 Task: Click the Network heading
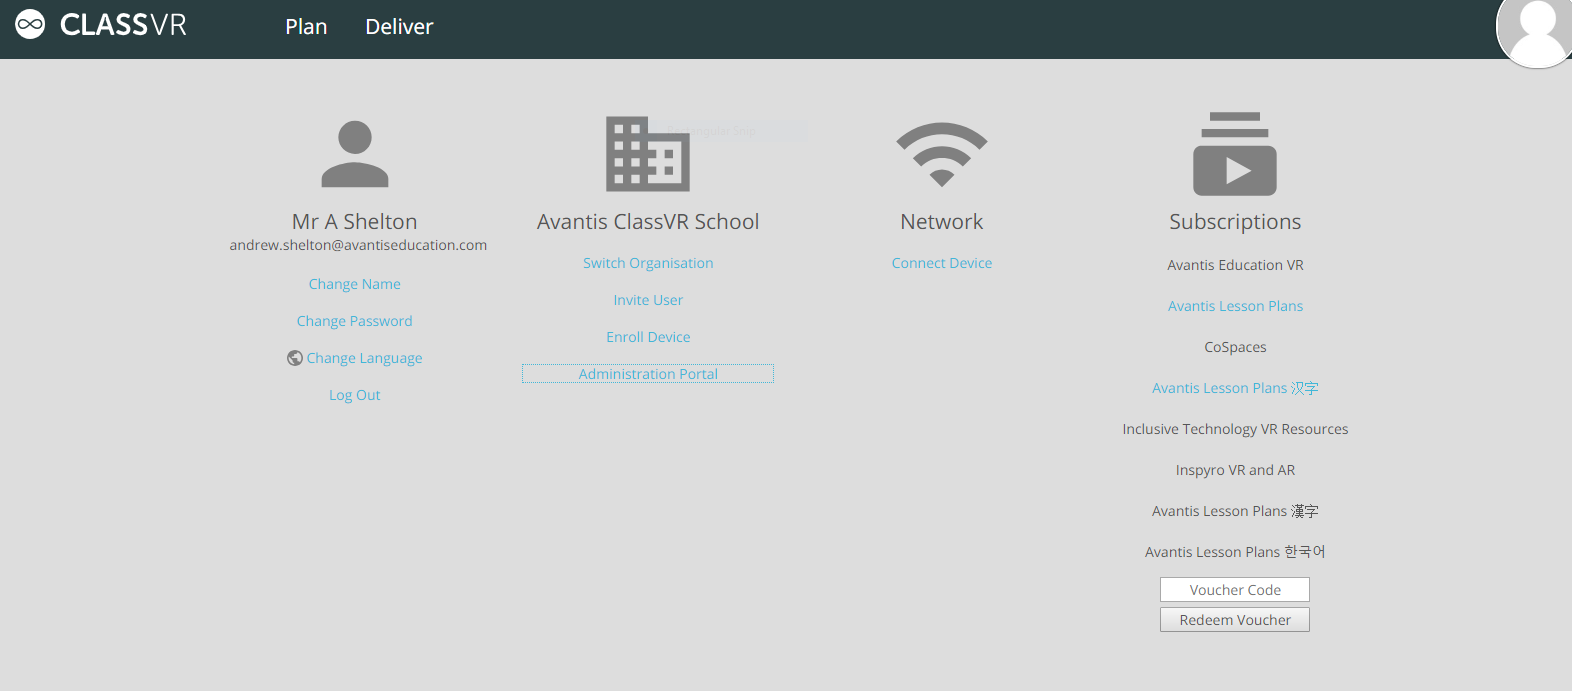pyautogui.click(x=942, y=222)
